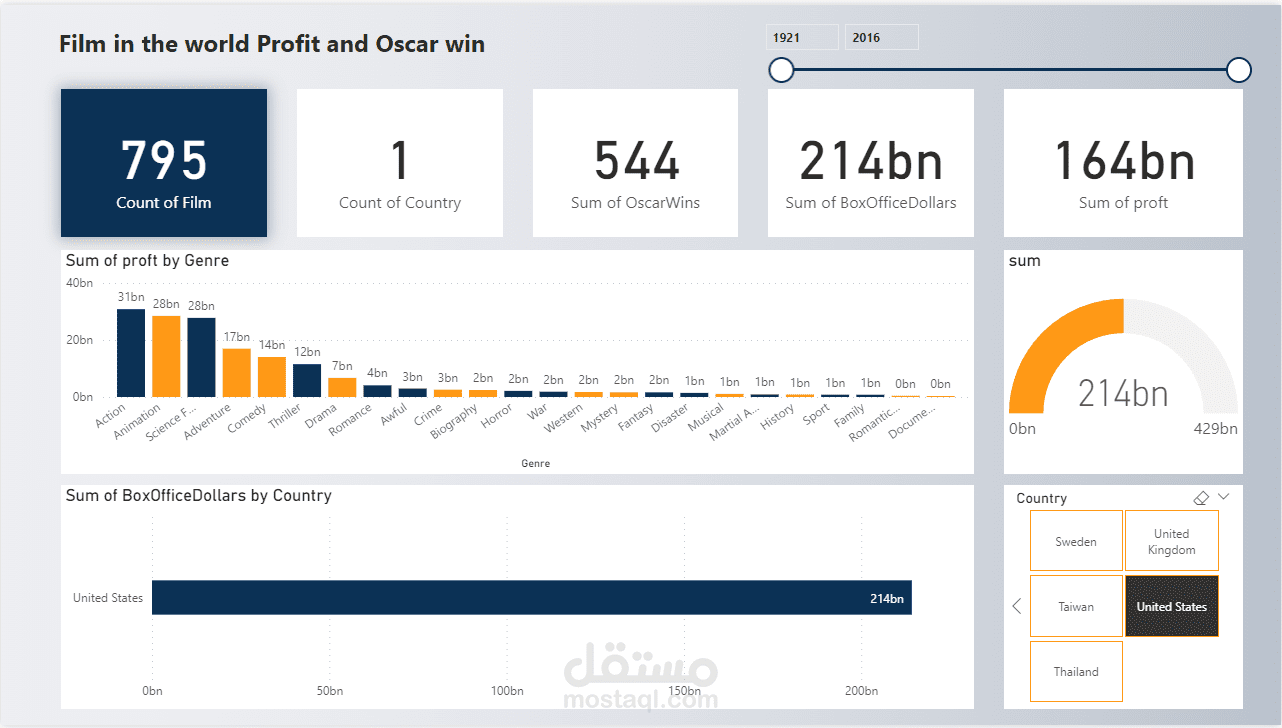Click the Comedy genre bar
This screenshot has width=1282, height=728.
click(x=272, y=377)
